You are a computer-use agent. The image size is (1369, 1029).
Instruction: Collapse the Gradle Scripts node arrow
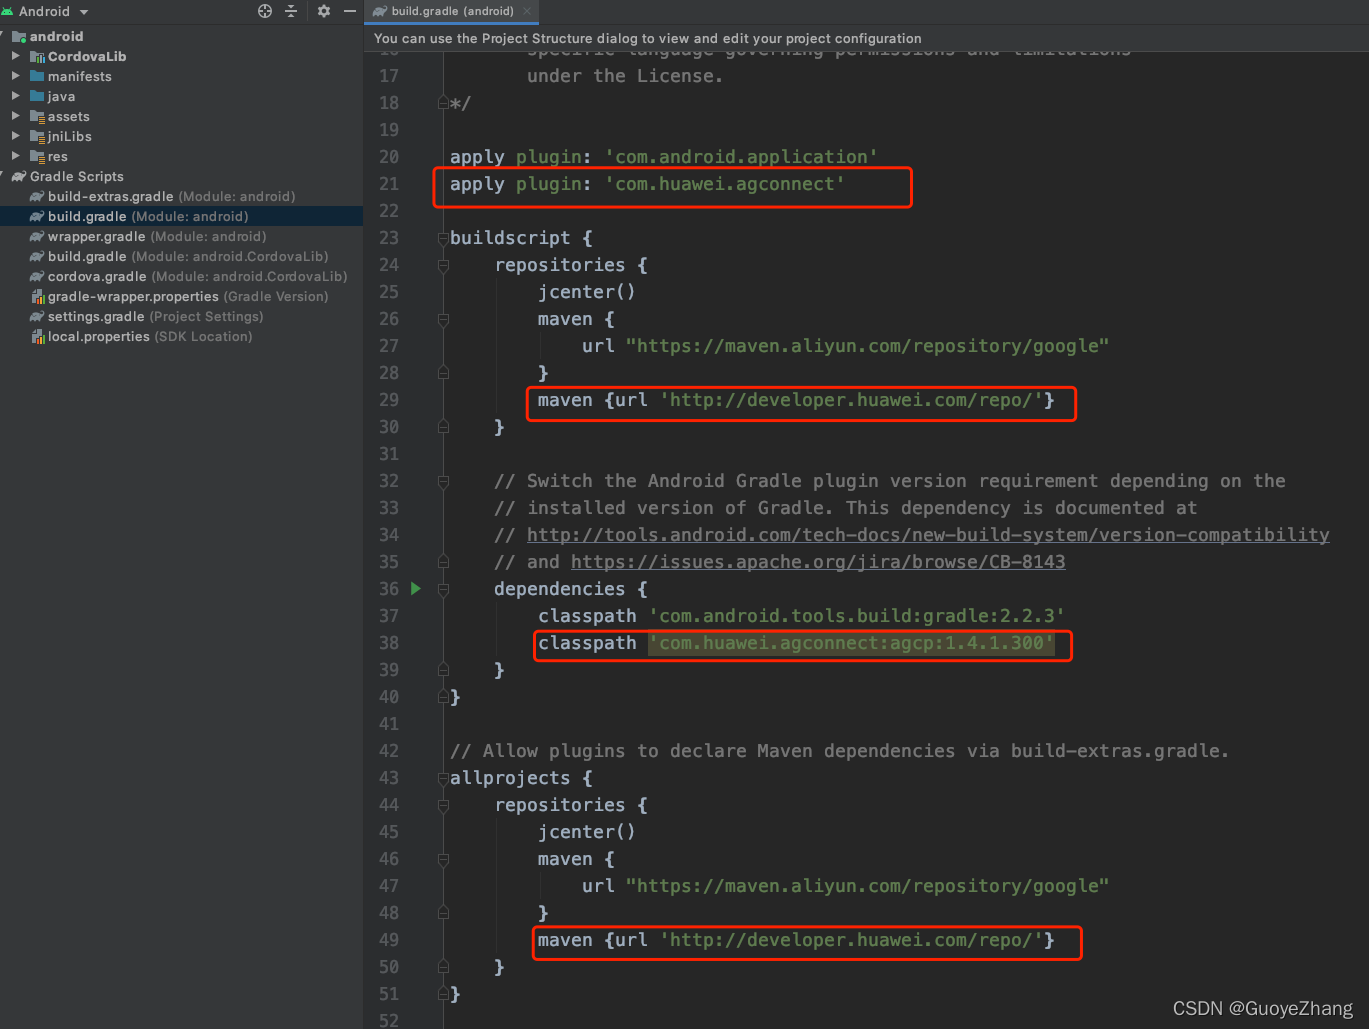pyautogui.click(x=3, y=176)
